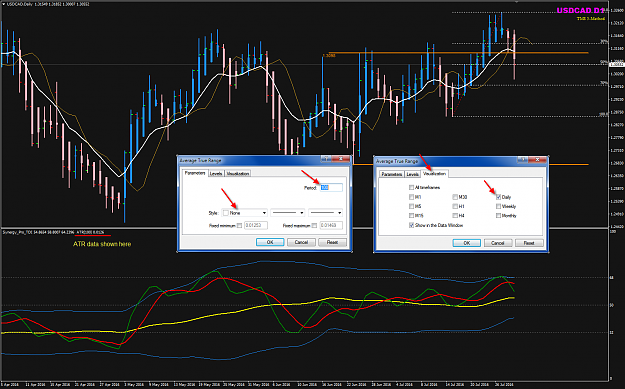Open Levels tab in the timeframes dialog
This screenshot has height=389, width=625.
click(x=413, y=174)
